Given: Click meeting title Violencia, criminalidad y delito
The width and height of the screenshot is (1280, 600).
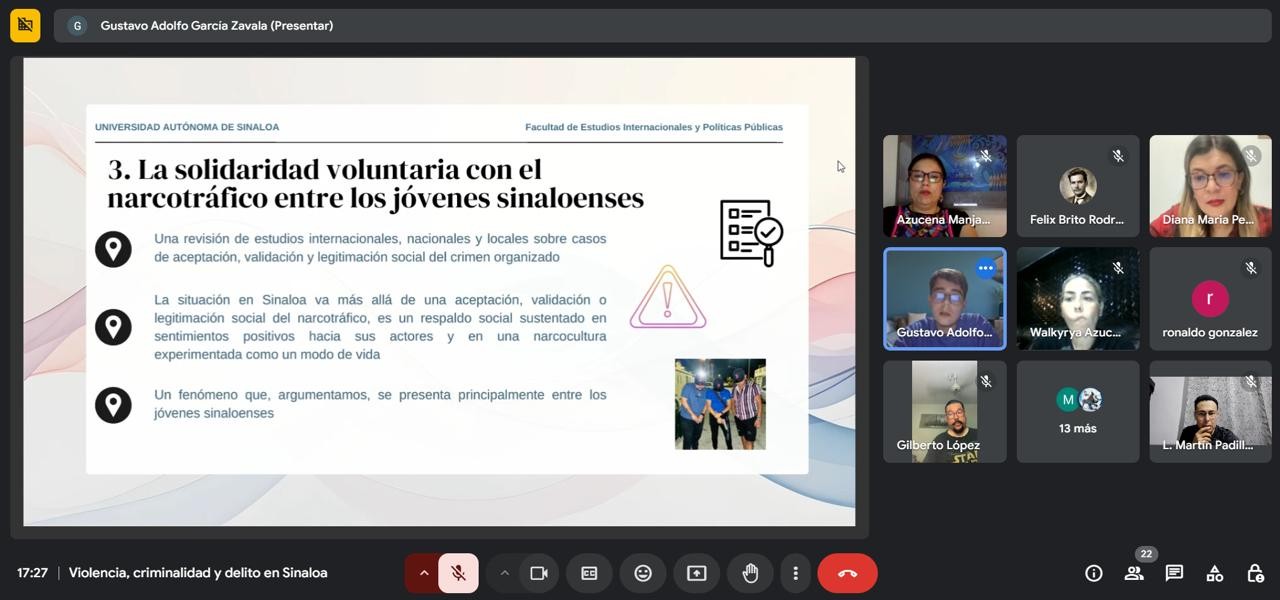Looking at the screenshot, I should (198, 573).
